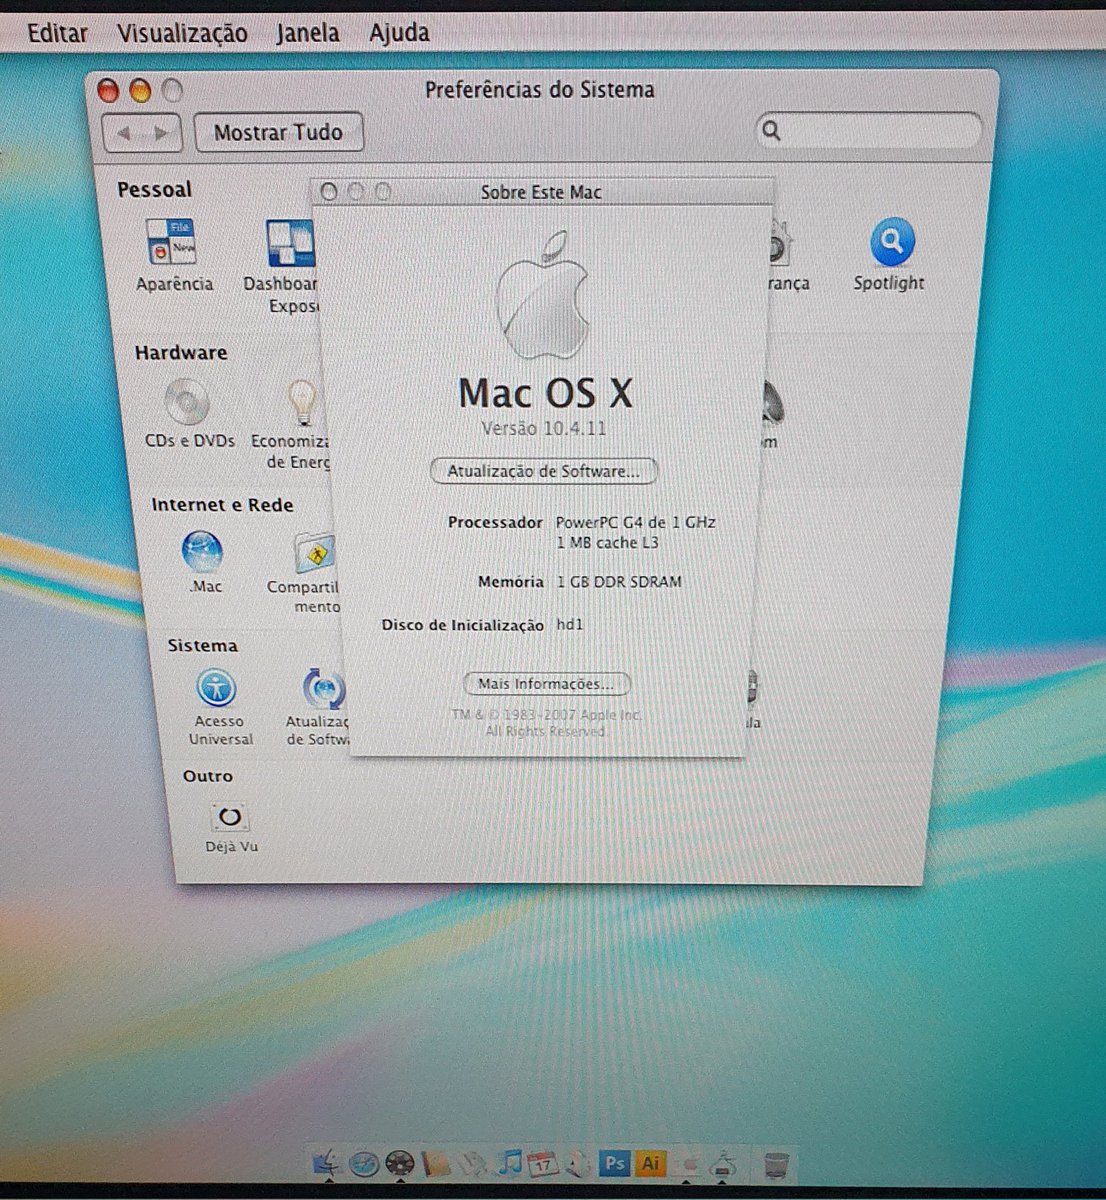This screenshot has height=1200, width=1106.
Task: Click the Finder icon in the Dock
Action: (327, 1163)
